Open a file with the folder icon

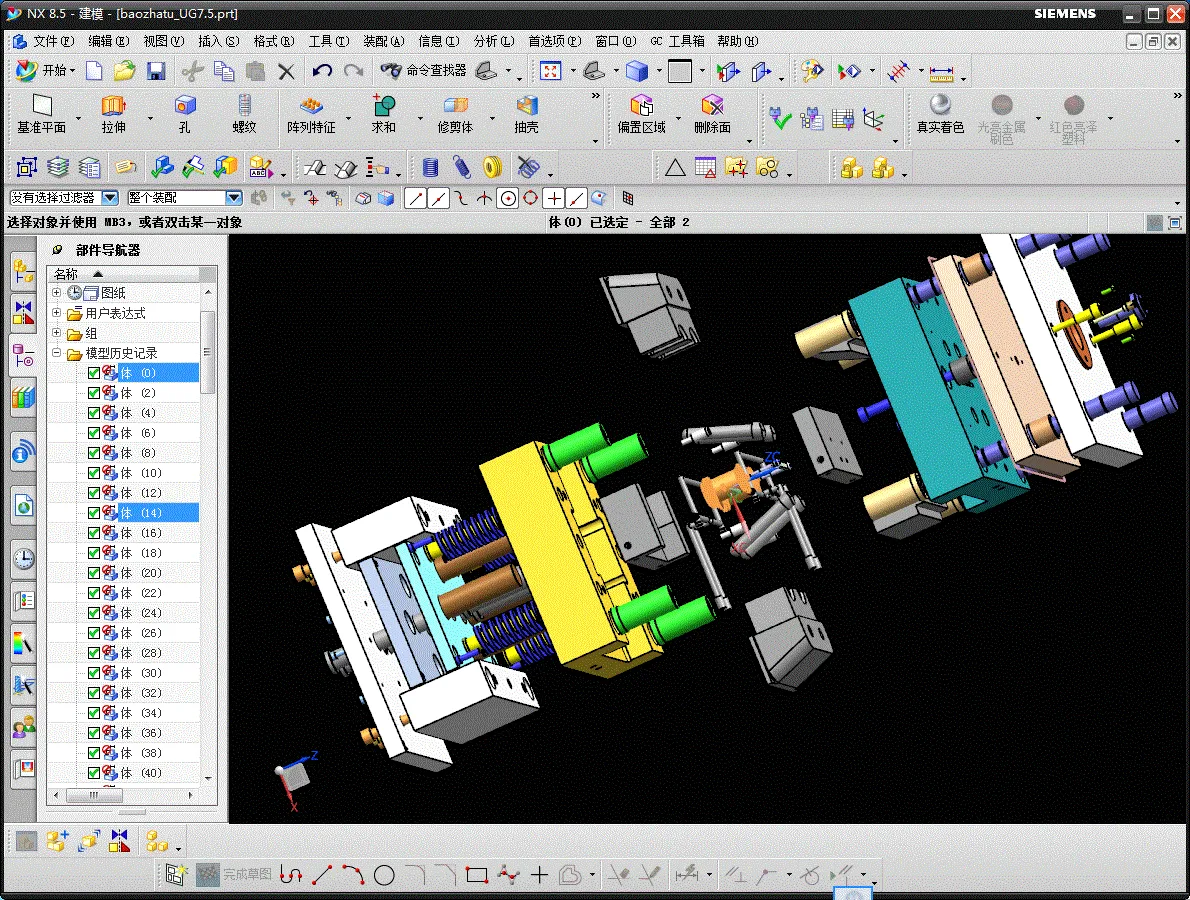124,71
